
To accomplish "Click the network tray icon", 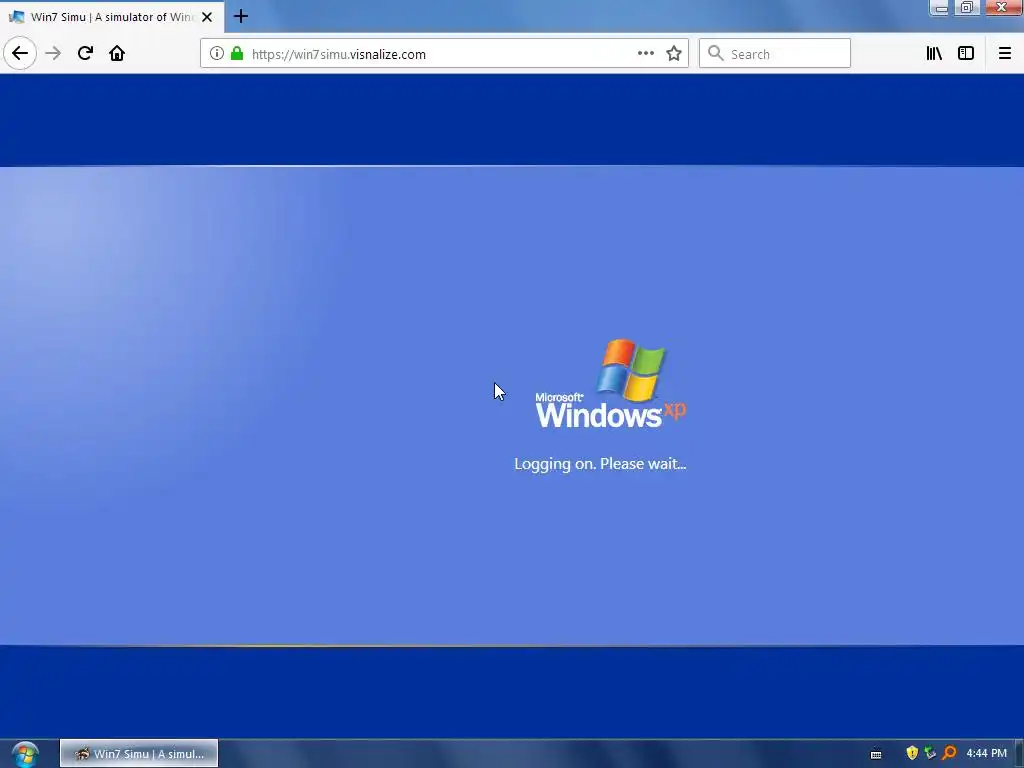I will 931,753.
